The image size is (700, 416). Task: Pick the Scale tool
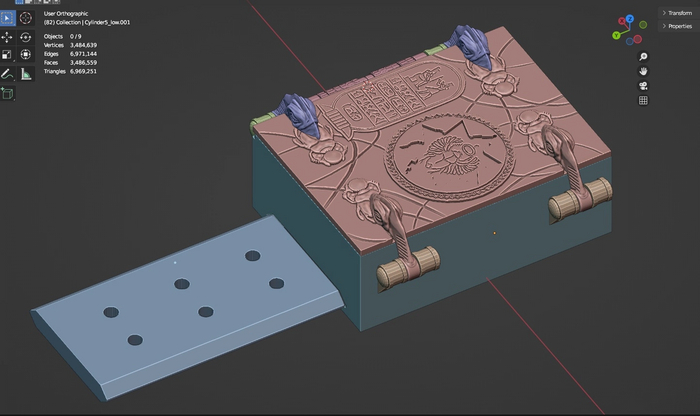7,54
